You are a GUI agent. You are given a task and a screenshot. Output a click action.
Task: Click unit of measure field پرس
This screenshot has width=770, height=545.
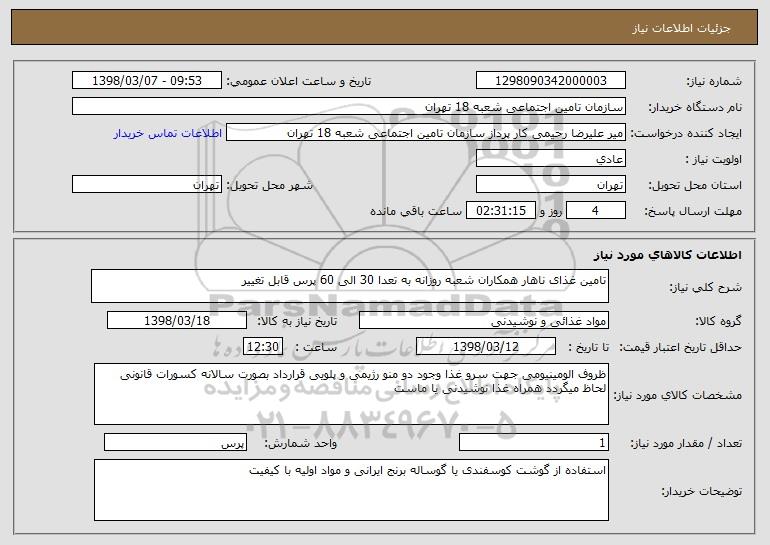pos(175,442)
